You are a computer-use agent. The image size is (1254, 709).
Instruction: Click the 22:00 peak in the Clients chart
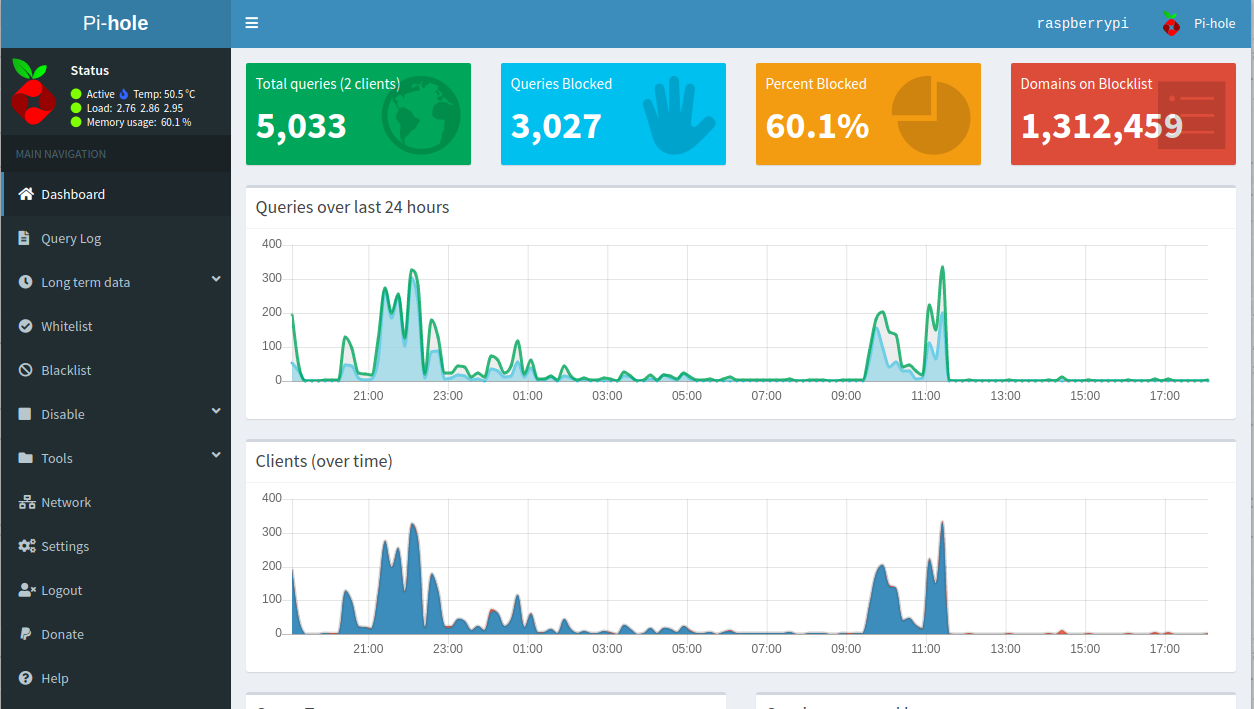413,525
